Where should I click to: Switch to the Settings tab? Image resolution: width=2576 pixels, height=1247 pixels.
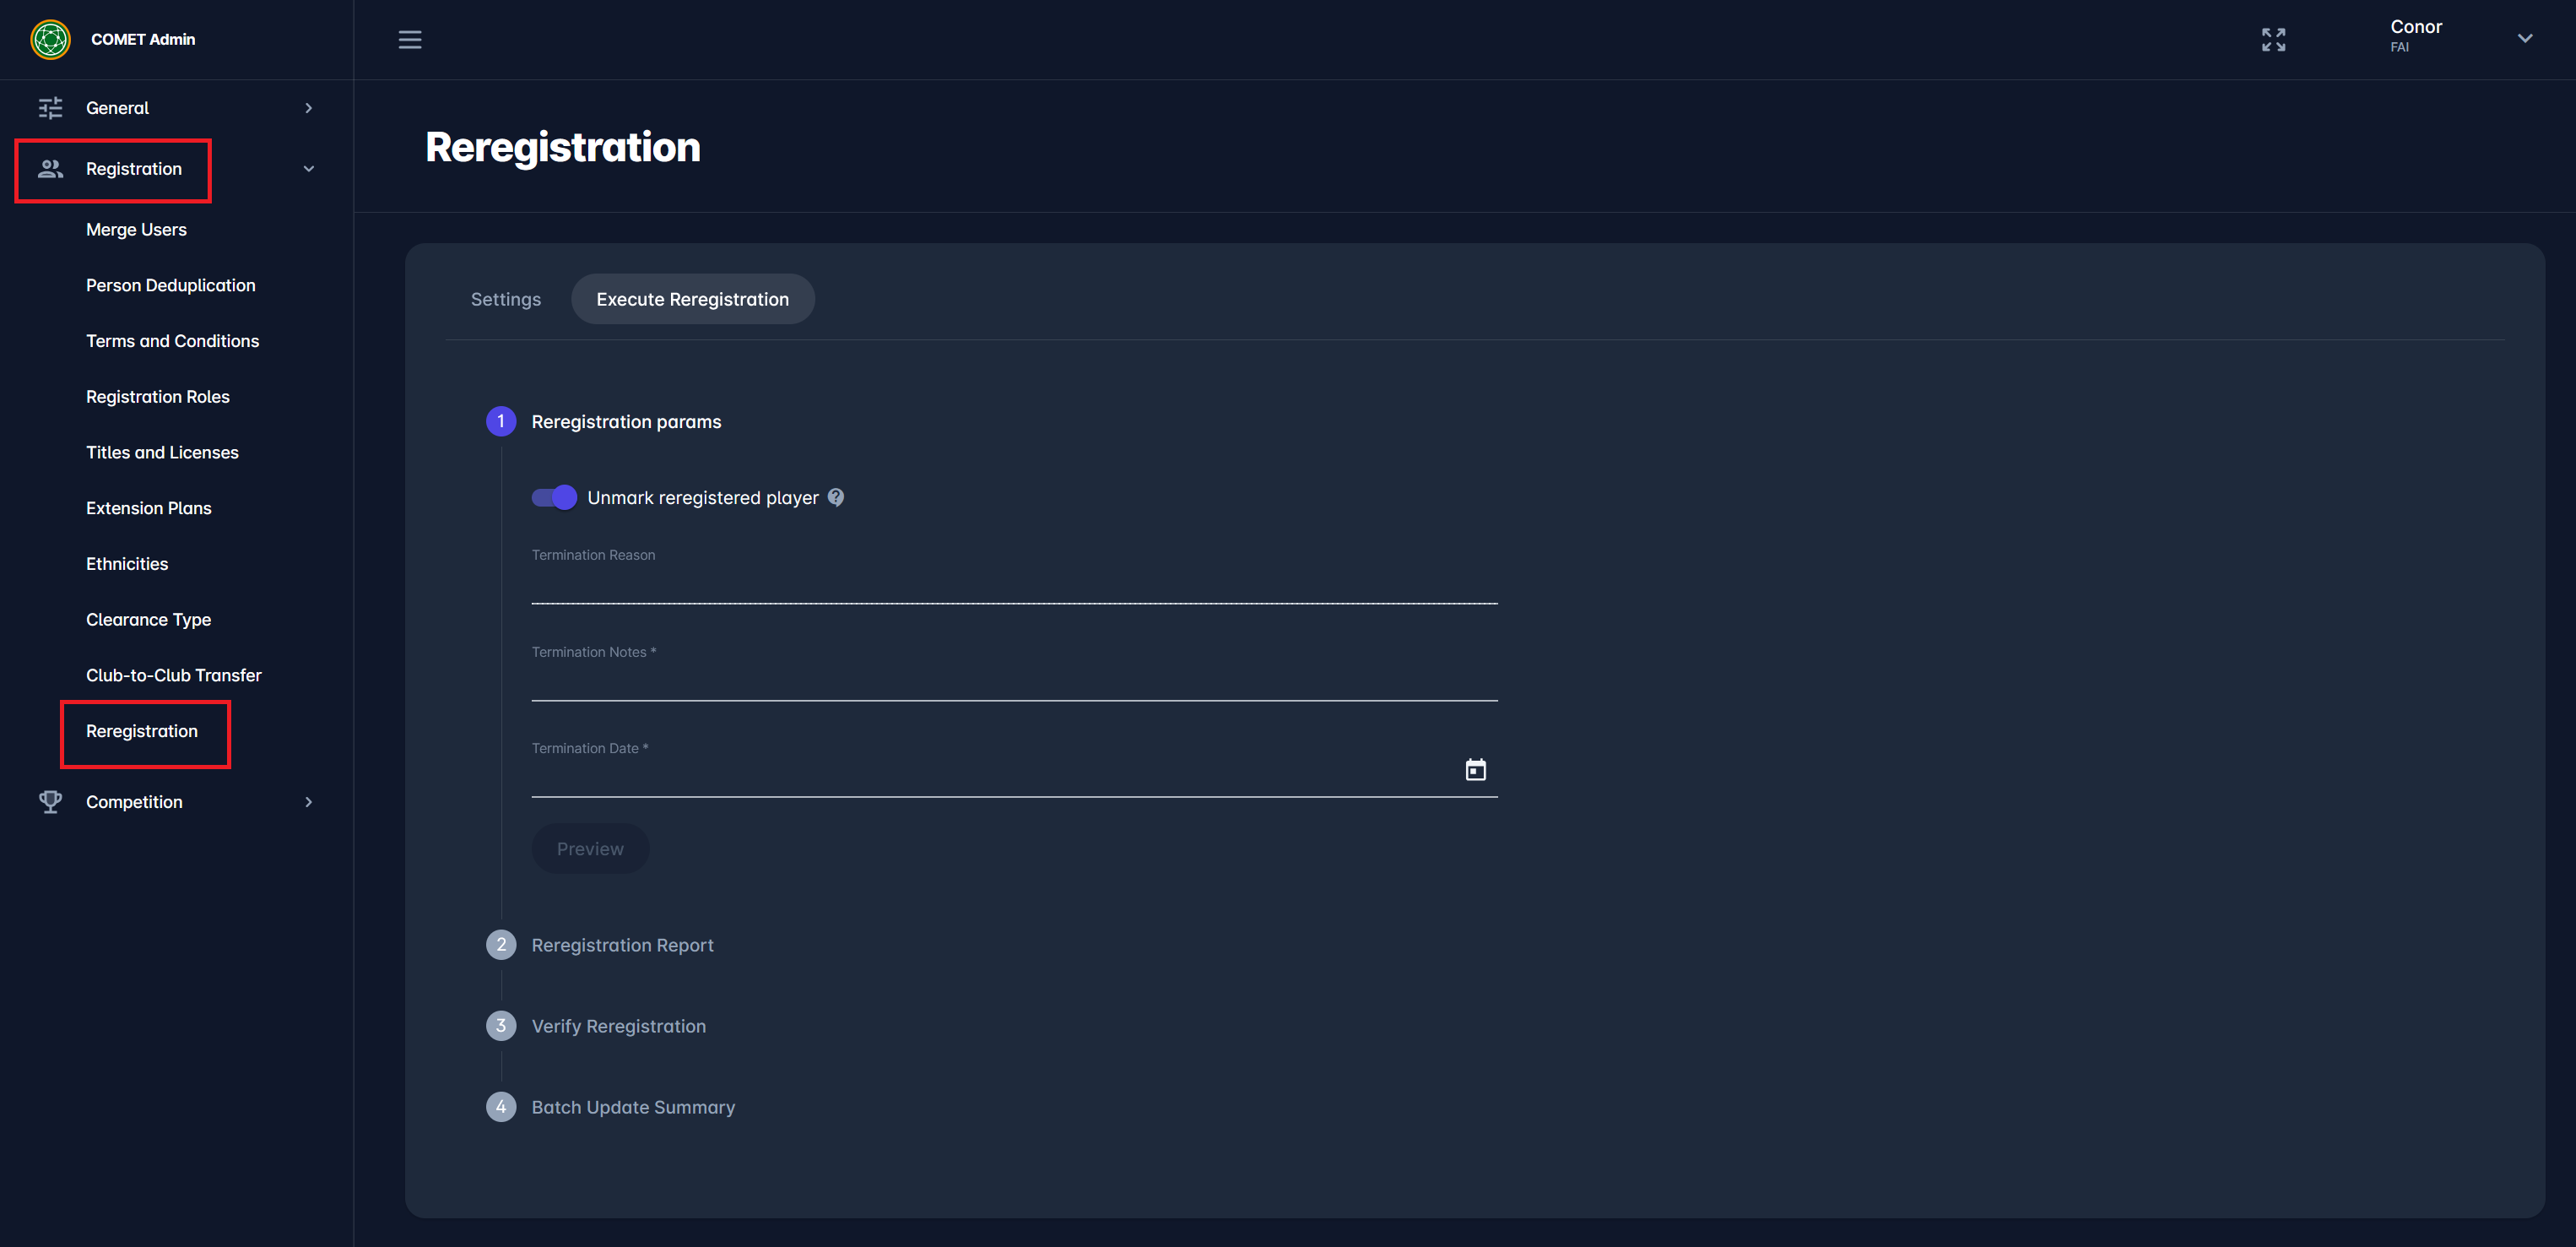click(505, 299)
